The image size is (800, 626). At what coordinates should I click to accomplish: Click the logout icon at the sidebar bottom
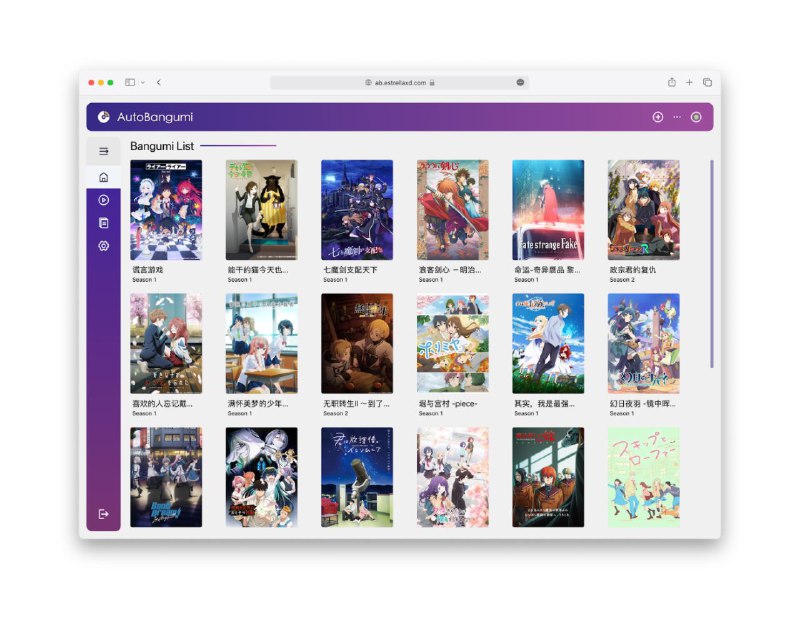(x=103, y=513)
